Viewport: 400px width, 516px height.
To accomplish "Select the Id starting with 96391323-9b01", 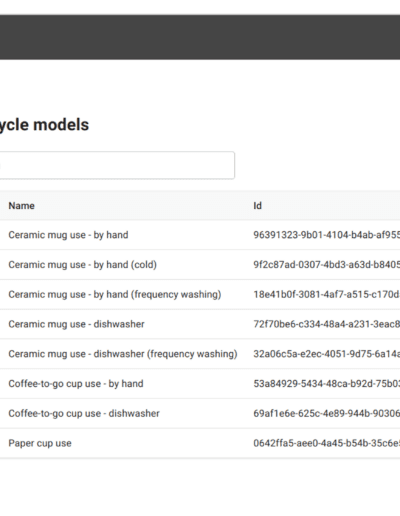I will tap(327, 235).
